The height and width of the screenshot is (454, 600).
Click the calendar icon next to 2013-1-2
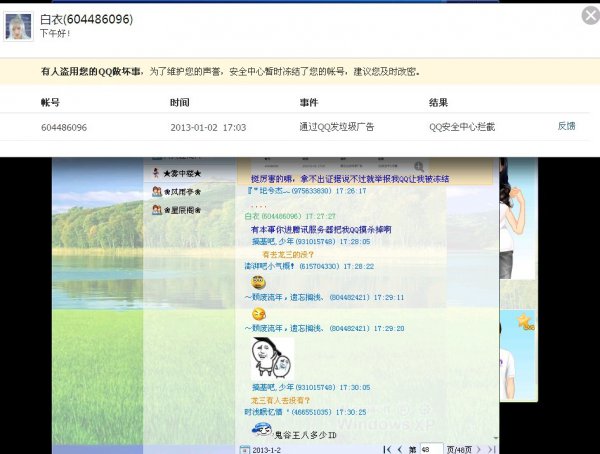point(245,449)
